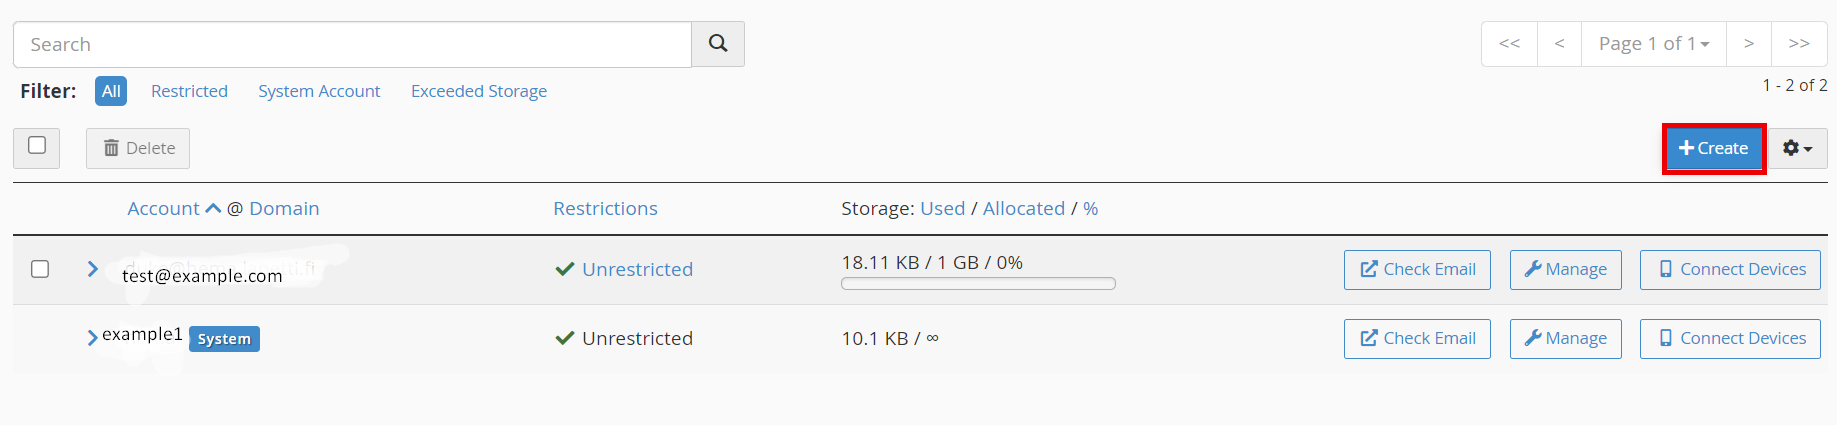This screenshot has height=425, width=1837.
Task: Connect Devices for test@example.com
Action: point(1730,270)
